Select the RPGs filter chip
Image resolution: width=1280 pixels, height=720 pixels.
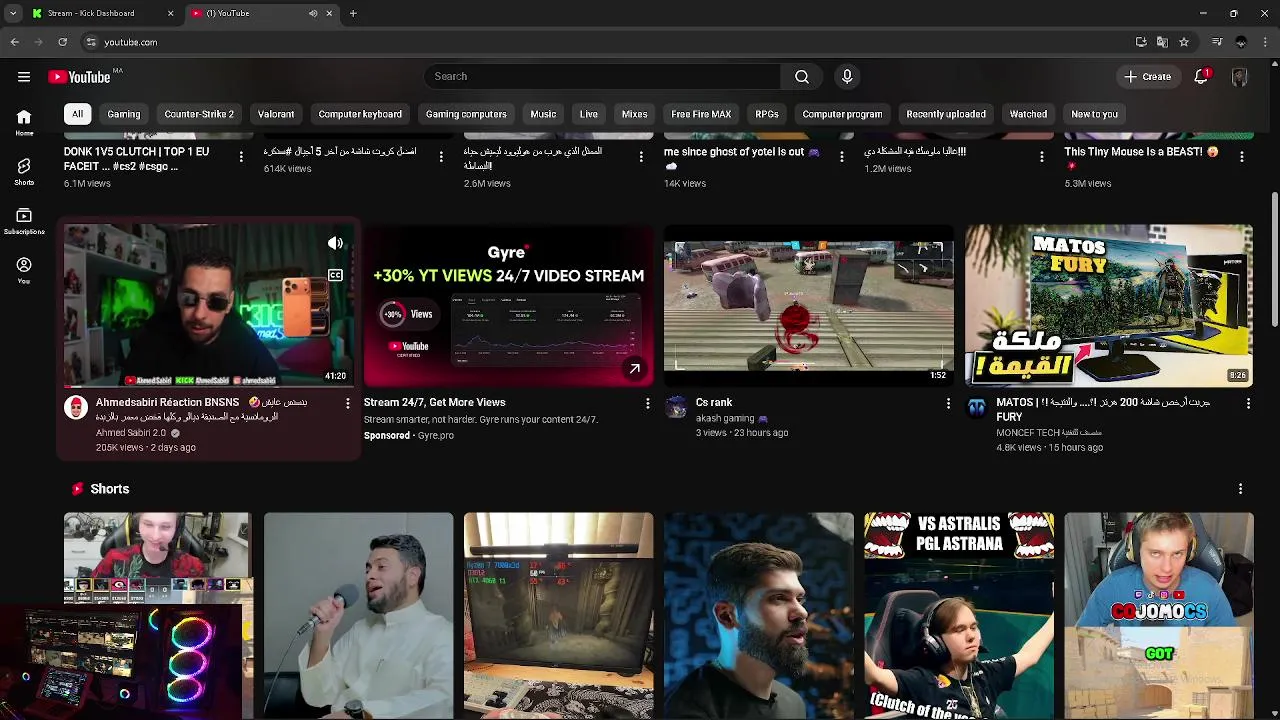[x=767, y=114]
